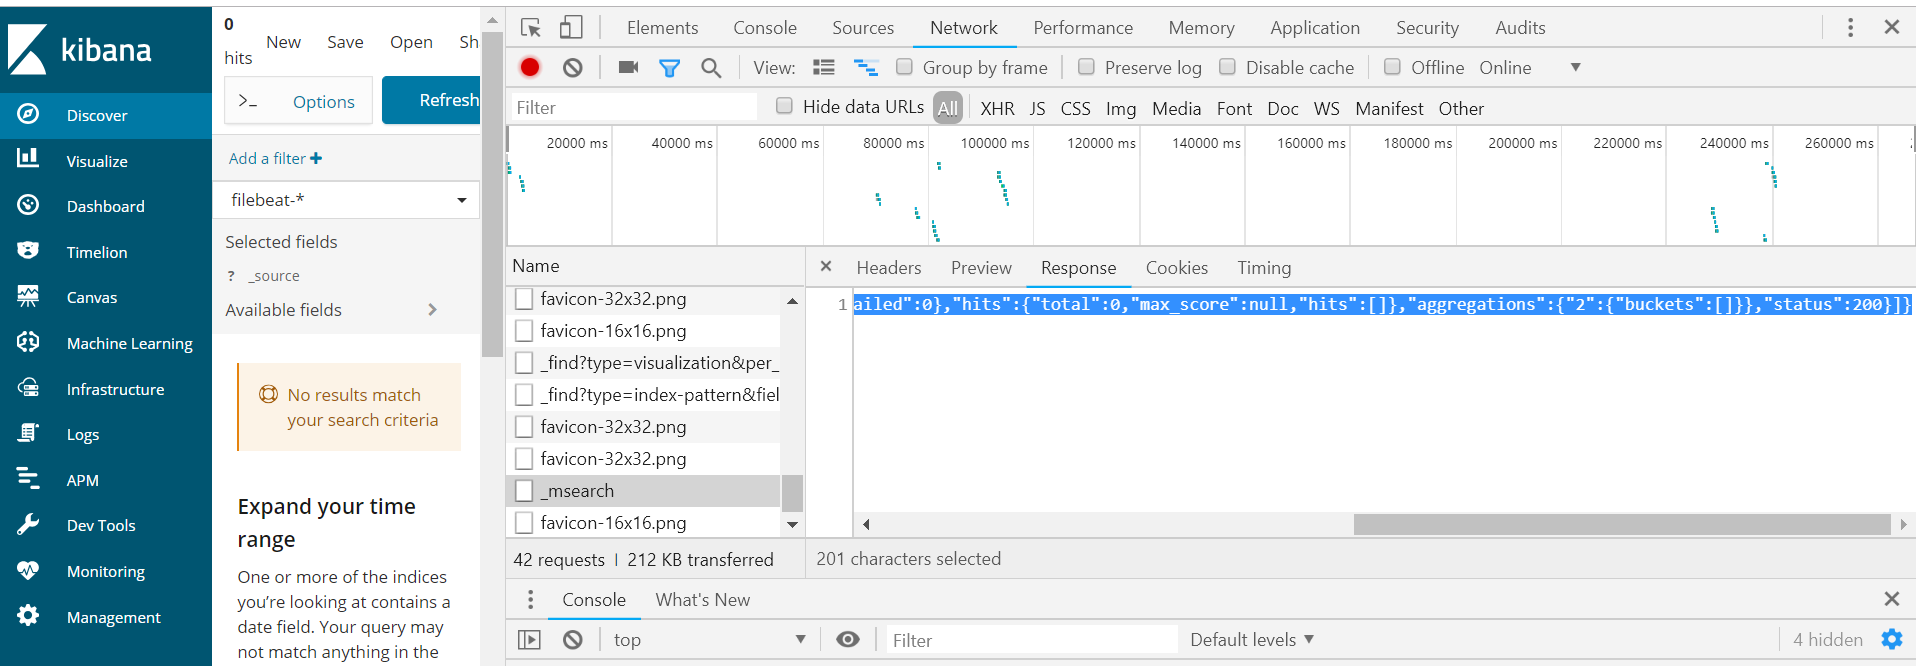Viewport: 1916px width, 666px height.
Task: Open query bar Options link
Action: 324,102
